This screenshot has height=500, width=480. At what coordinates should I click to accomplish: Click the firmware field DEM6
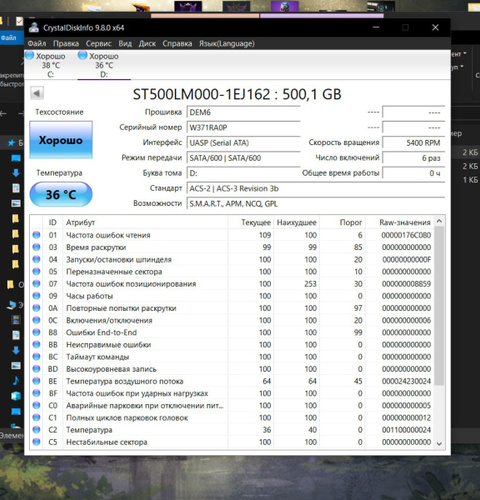(243, 112)
